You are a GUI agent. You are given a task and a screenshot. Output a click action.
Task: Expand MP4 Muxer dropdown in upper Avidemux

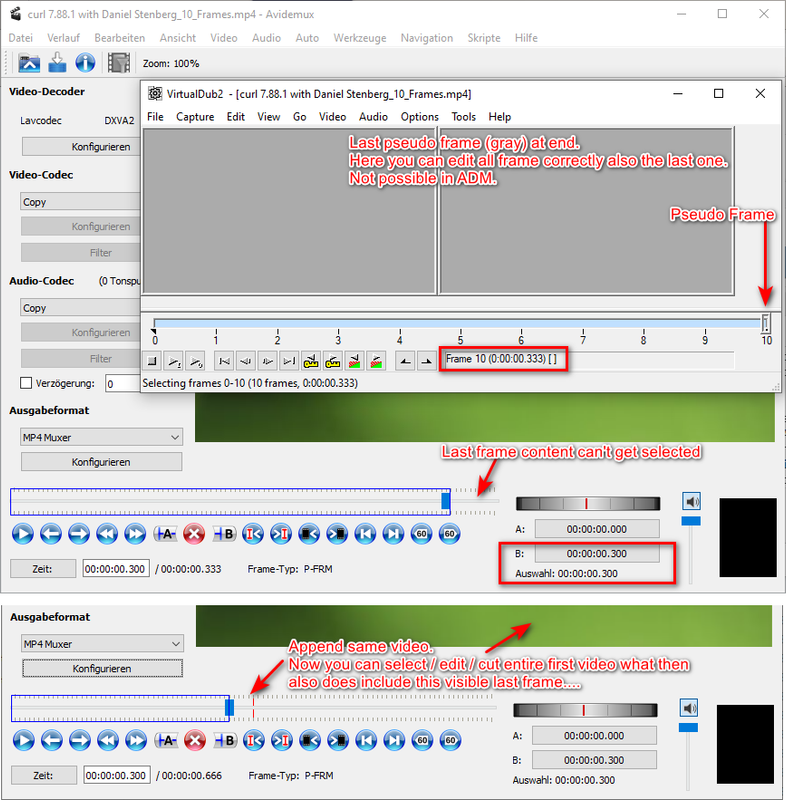click(102, 437)
